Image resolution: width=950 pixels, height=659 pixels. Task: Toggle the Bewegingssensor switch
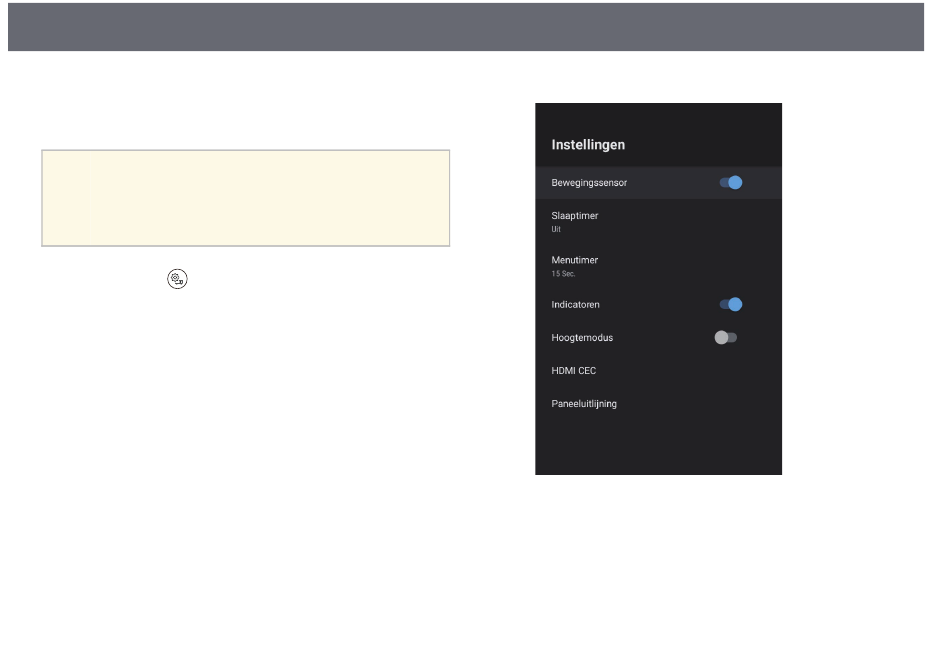(731, 182)
